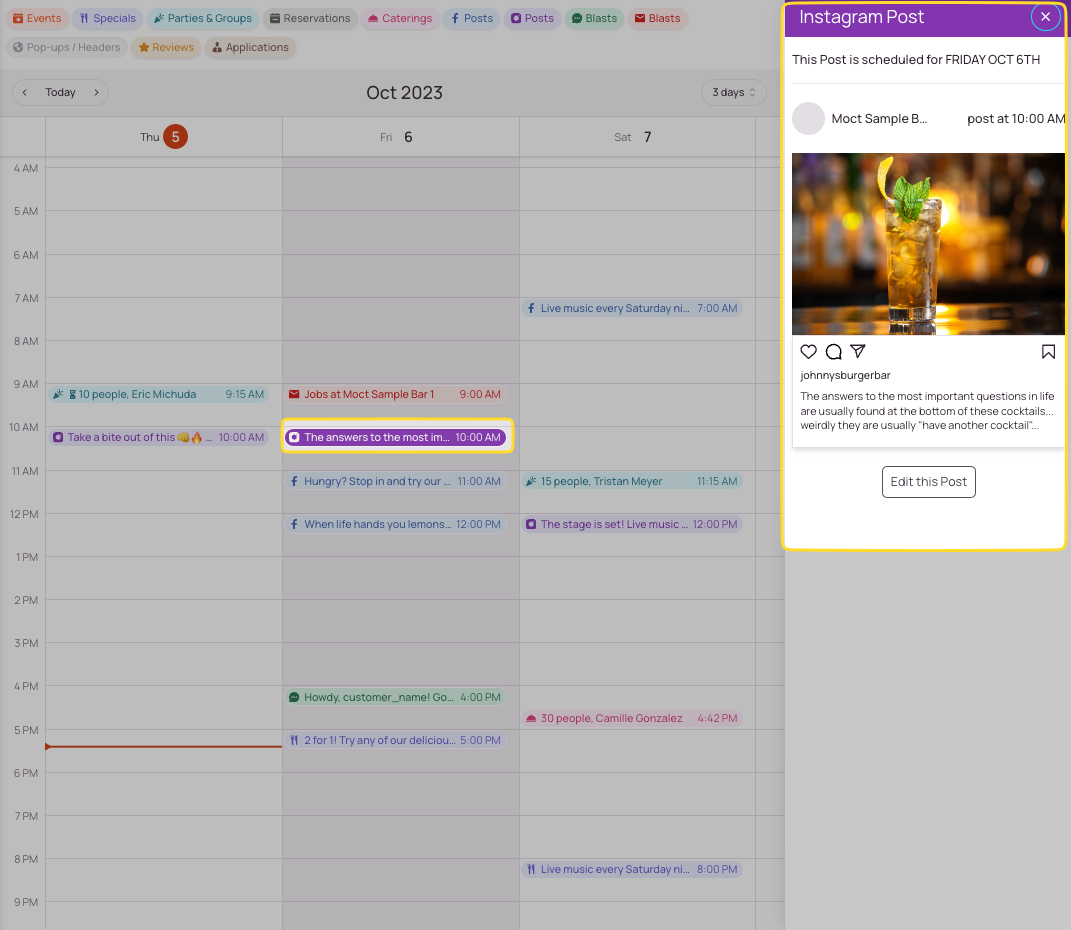Open Howdy, customer_name! SMS blast at 4:00 PM
Viewport: 1071px width, 930px height.
pyautogui.click(x=395, y=697)
